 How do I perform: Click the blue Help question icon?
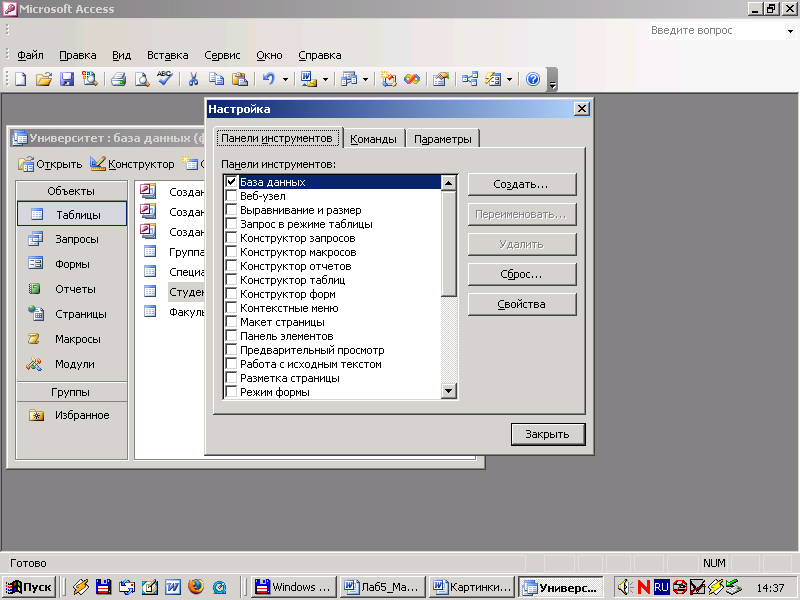click(533, 79)
